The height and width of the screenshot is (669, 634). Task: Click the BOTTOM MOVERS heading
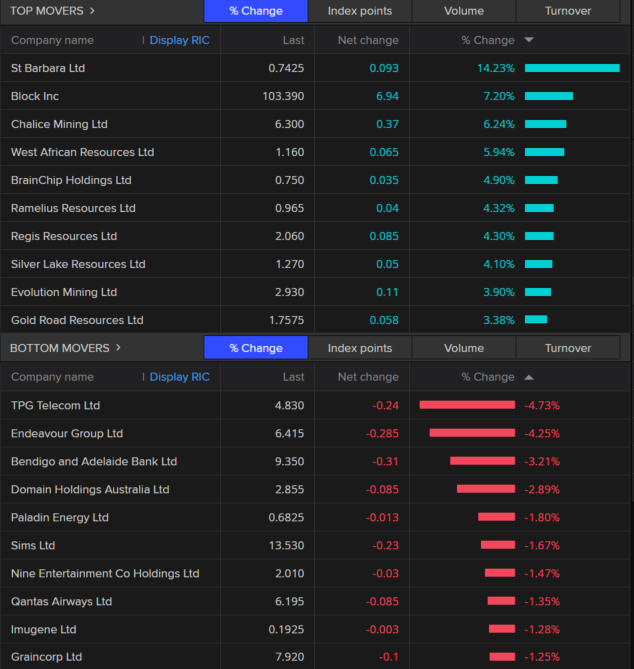pos(60,348)
